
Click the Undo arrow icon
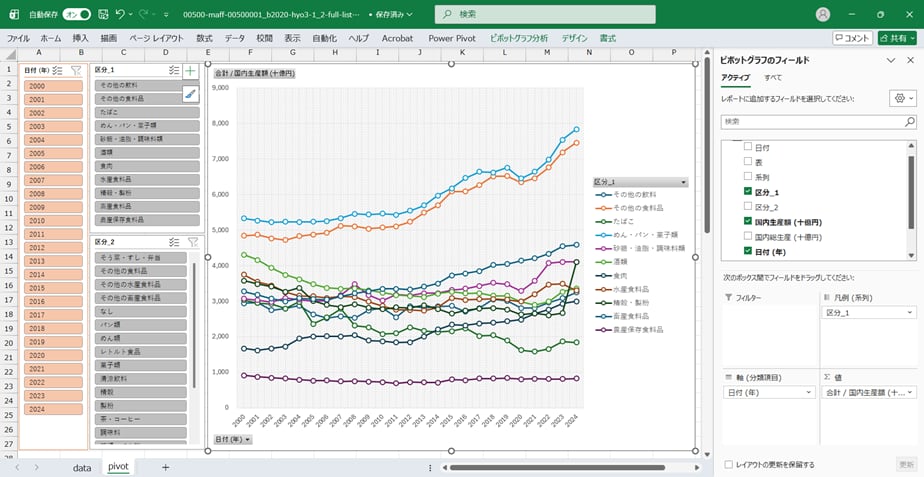pyautogui.click(x=121, y=14)
